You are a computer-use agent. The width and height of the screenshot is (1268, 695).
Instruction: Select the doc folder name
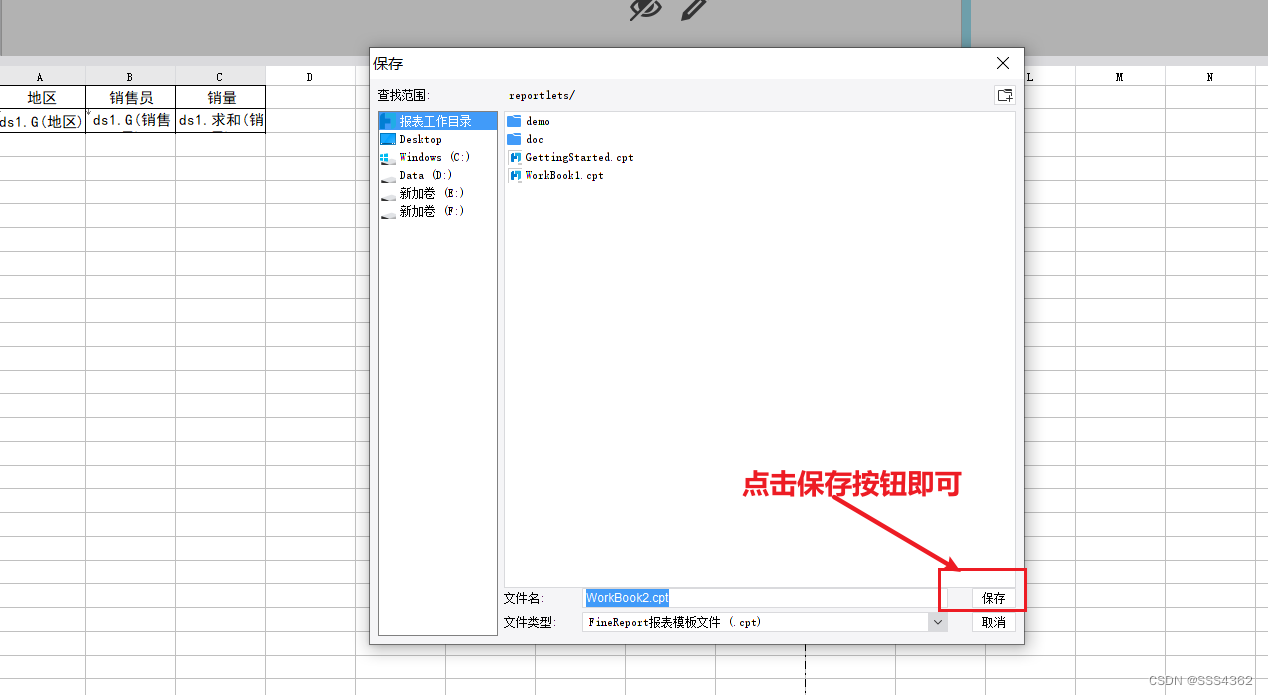[535, 139]
